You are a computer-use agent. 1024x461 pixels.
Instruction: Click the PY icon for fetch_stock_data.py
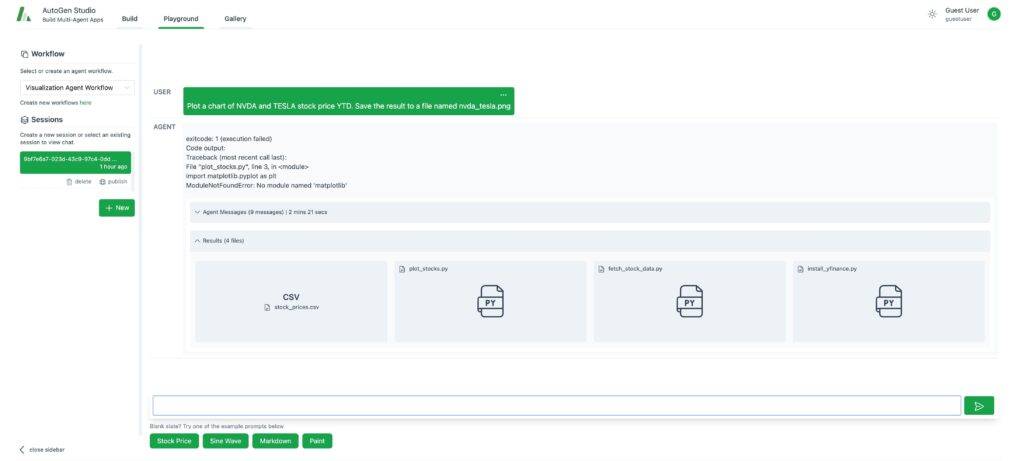[690, 302]
